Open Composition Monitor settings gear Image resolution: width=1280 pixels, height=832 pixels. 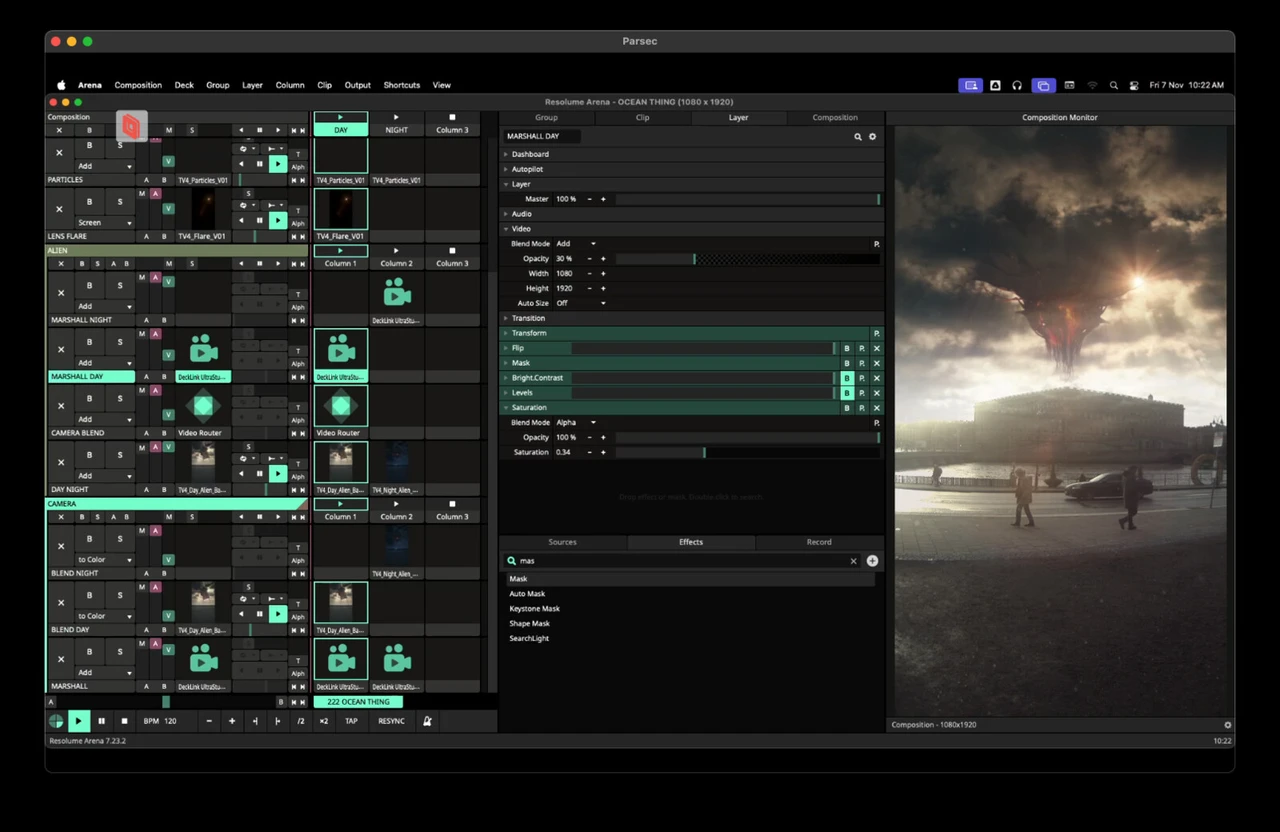point(1227,725)
